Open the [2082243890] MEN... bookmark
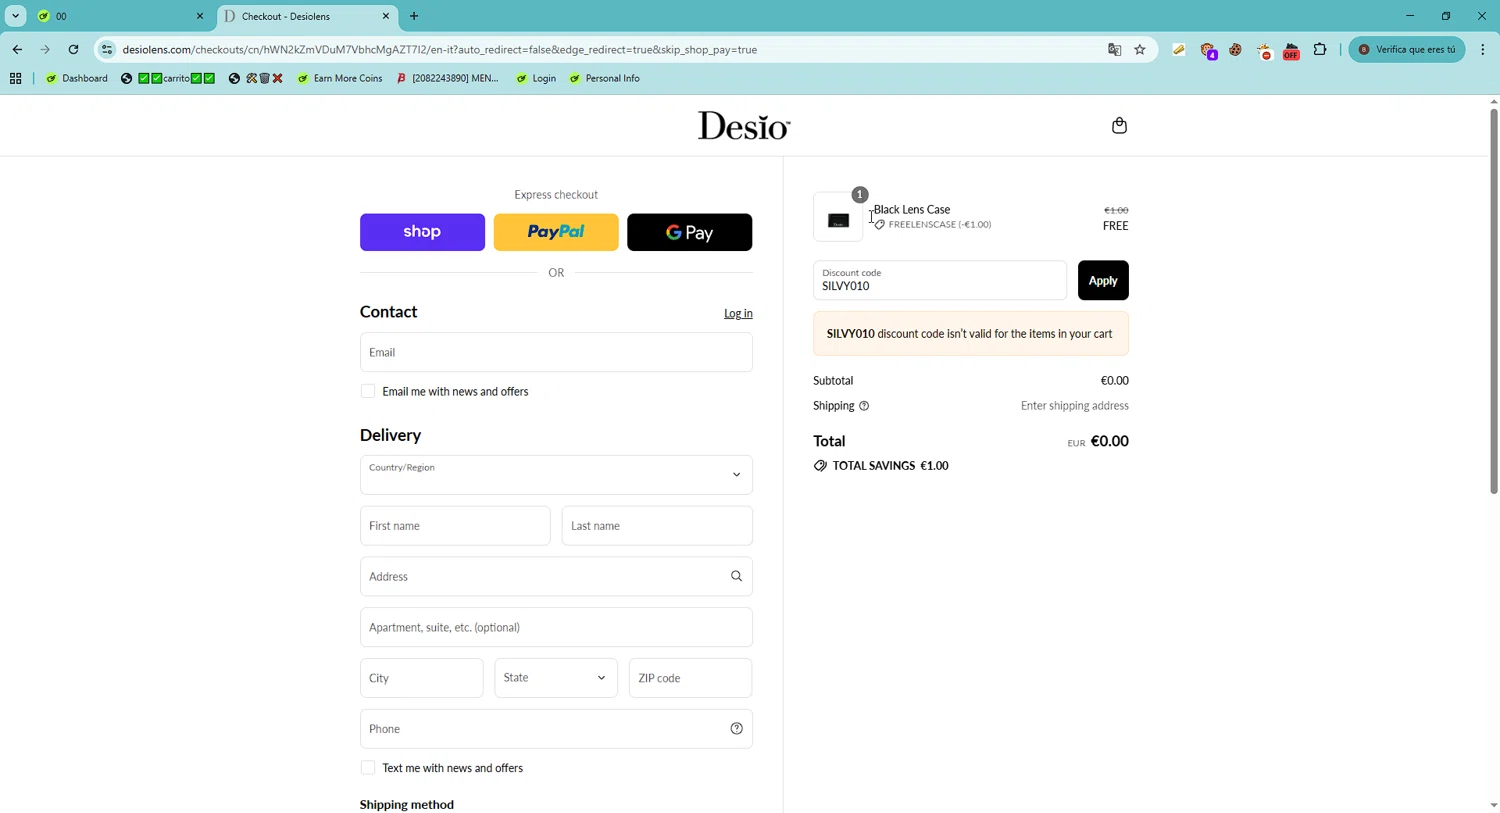 click(x=447, y=78)
